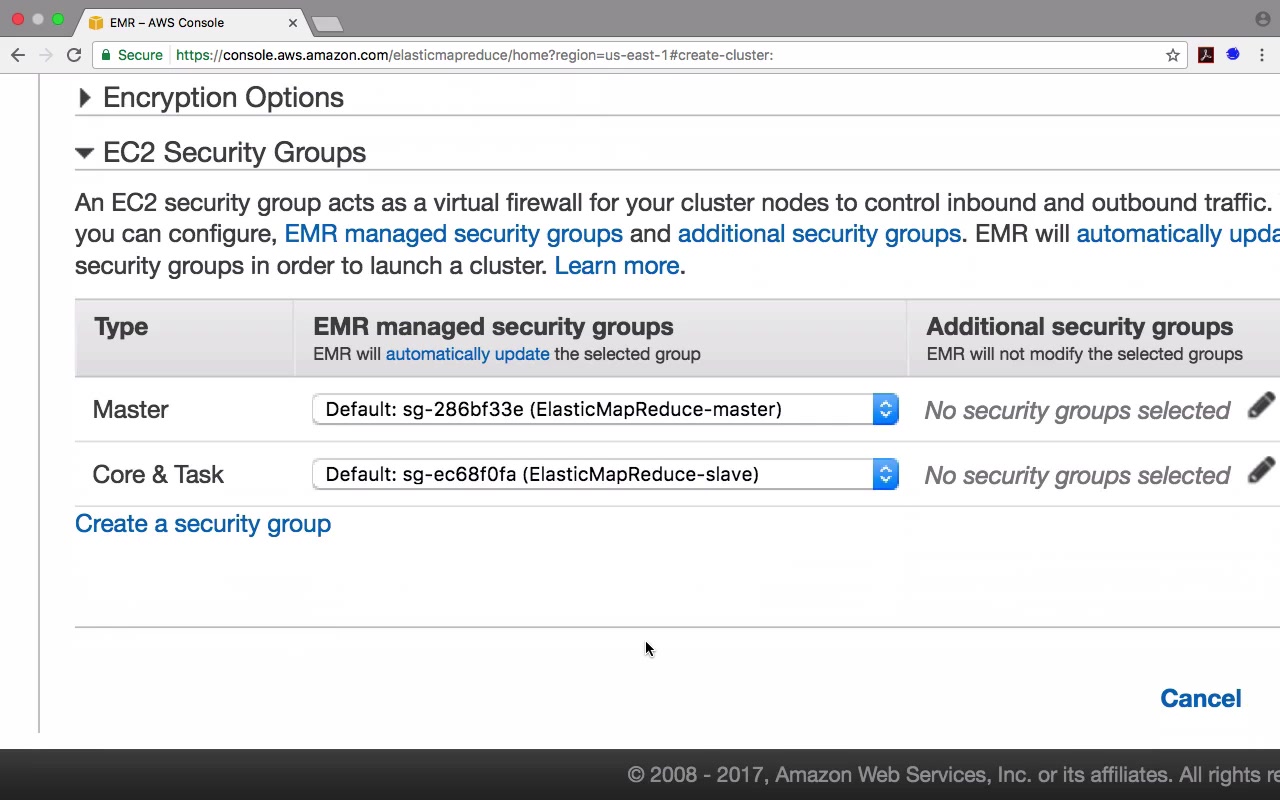Reload the AWS console page
The width and height of the screenshot is (1280, 800).
click(74, 55)
